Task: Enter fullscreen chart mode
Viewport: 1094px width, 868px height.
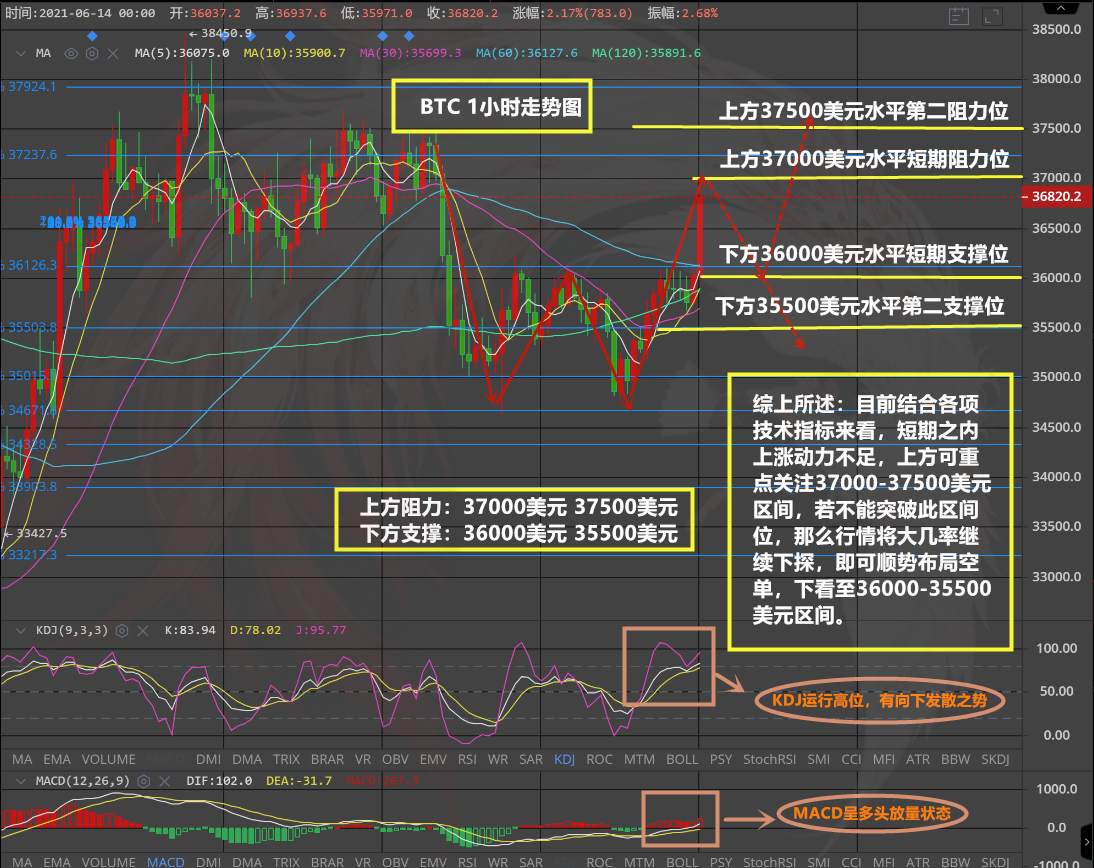Action: coord(991,17)
